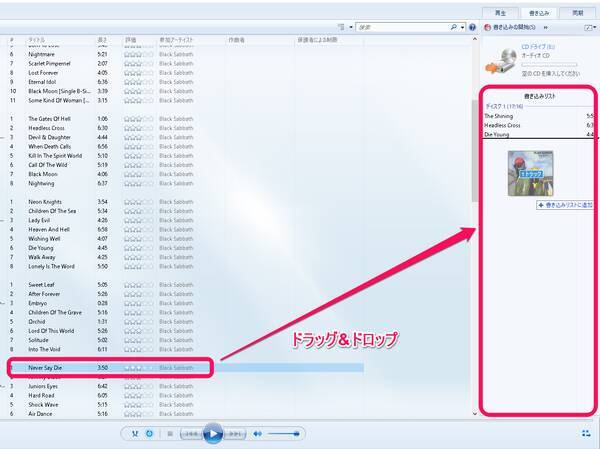Skip to next track button
Image resolution: width=600 pixels, height=449 pixels.
234,434
